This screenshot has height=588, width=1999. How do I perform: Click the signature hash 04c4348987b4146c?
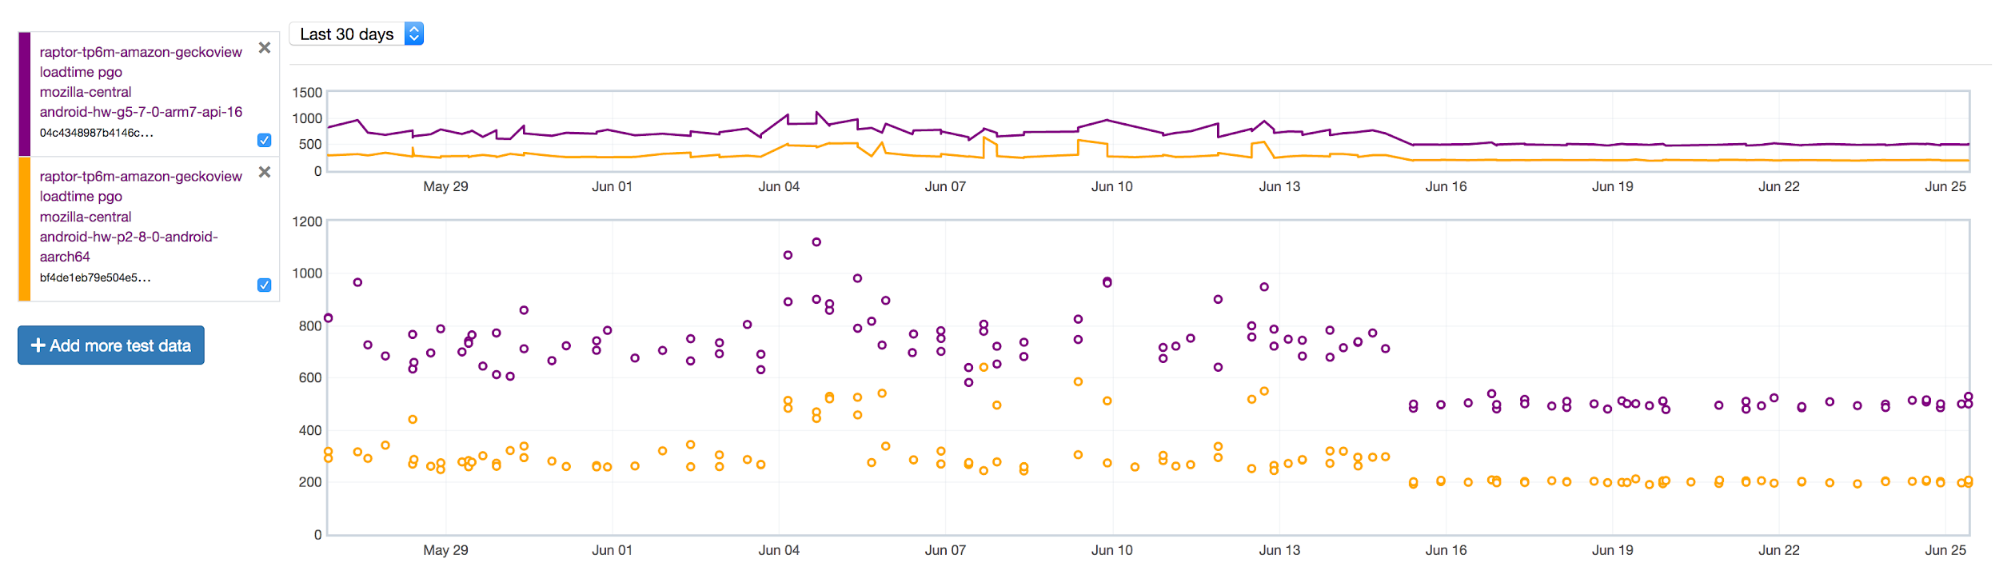96,133
